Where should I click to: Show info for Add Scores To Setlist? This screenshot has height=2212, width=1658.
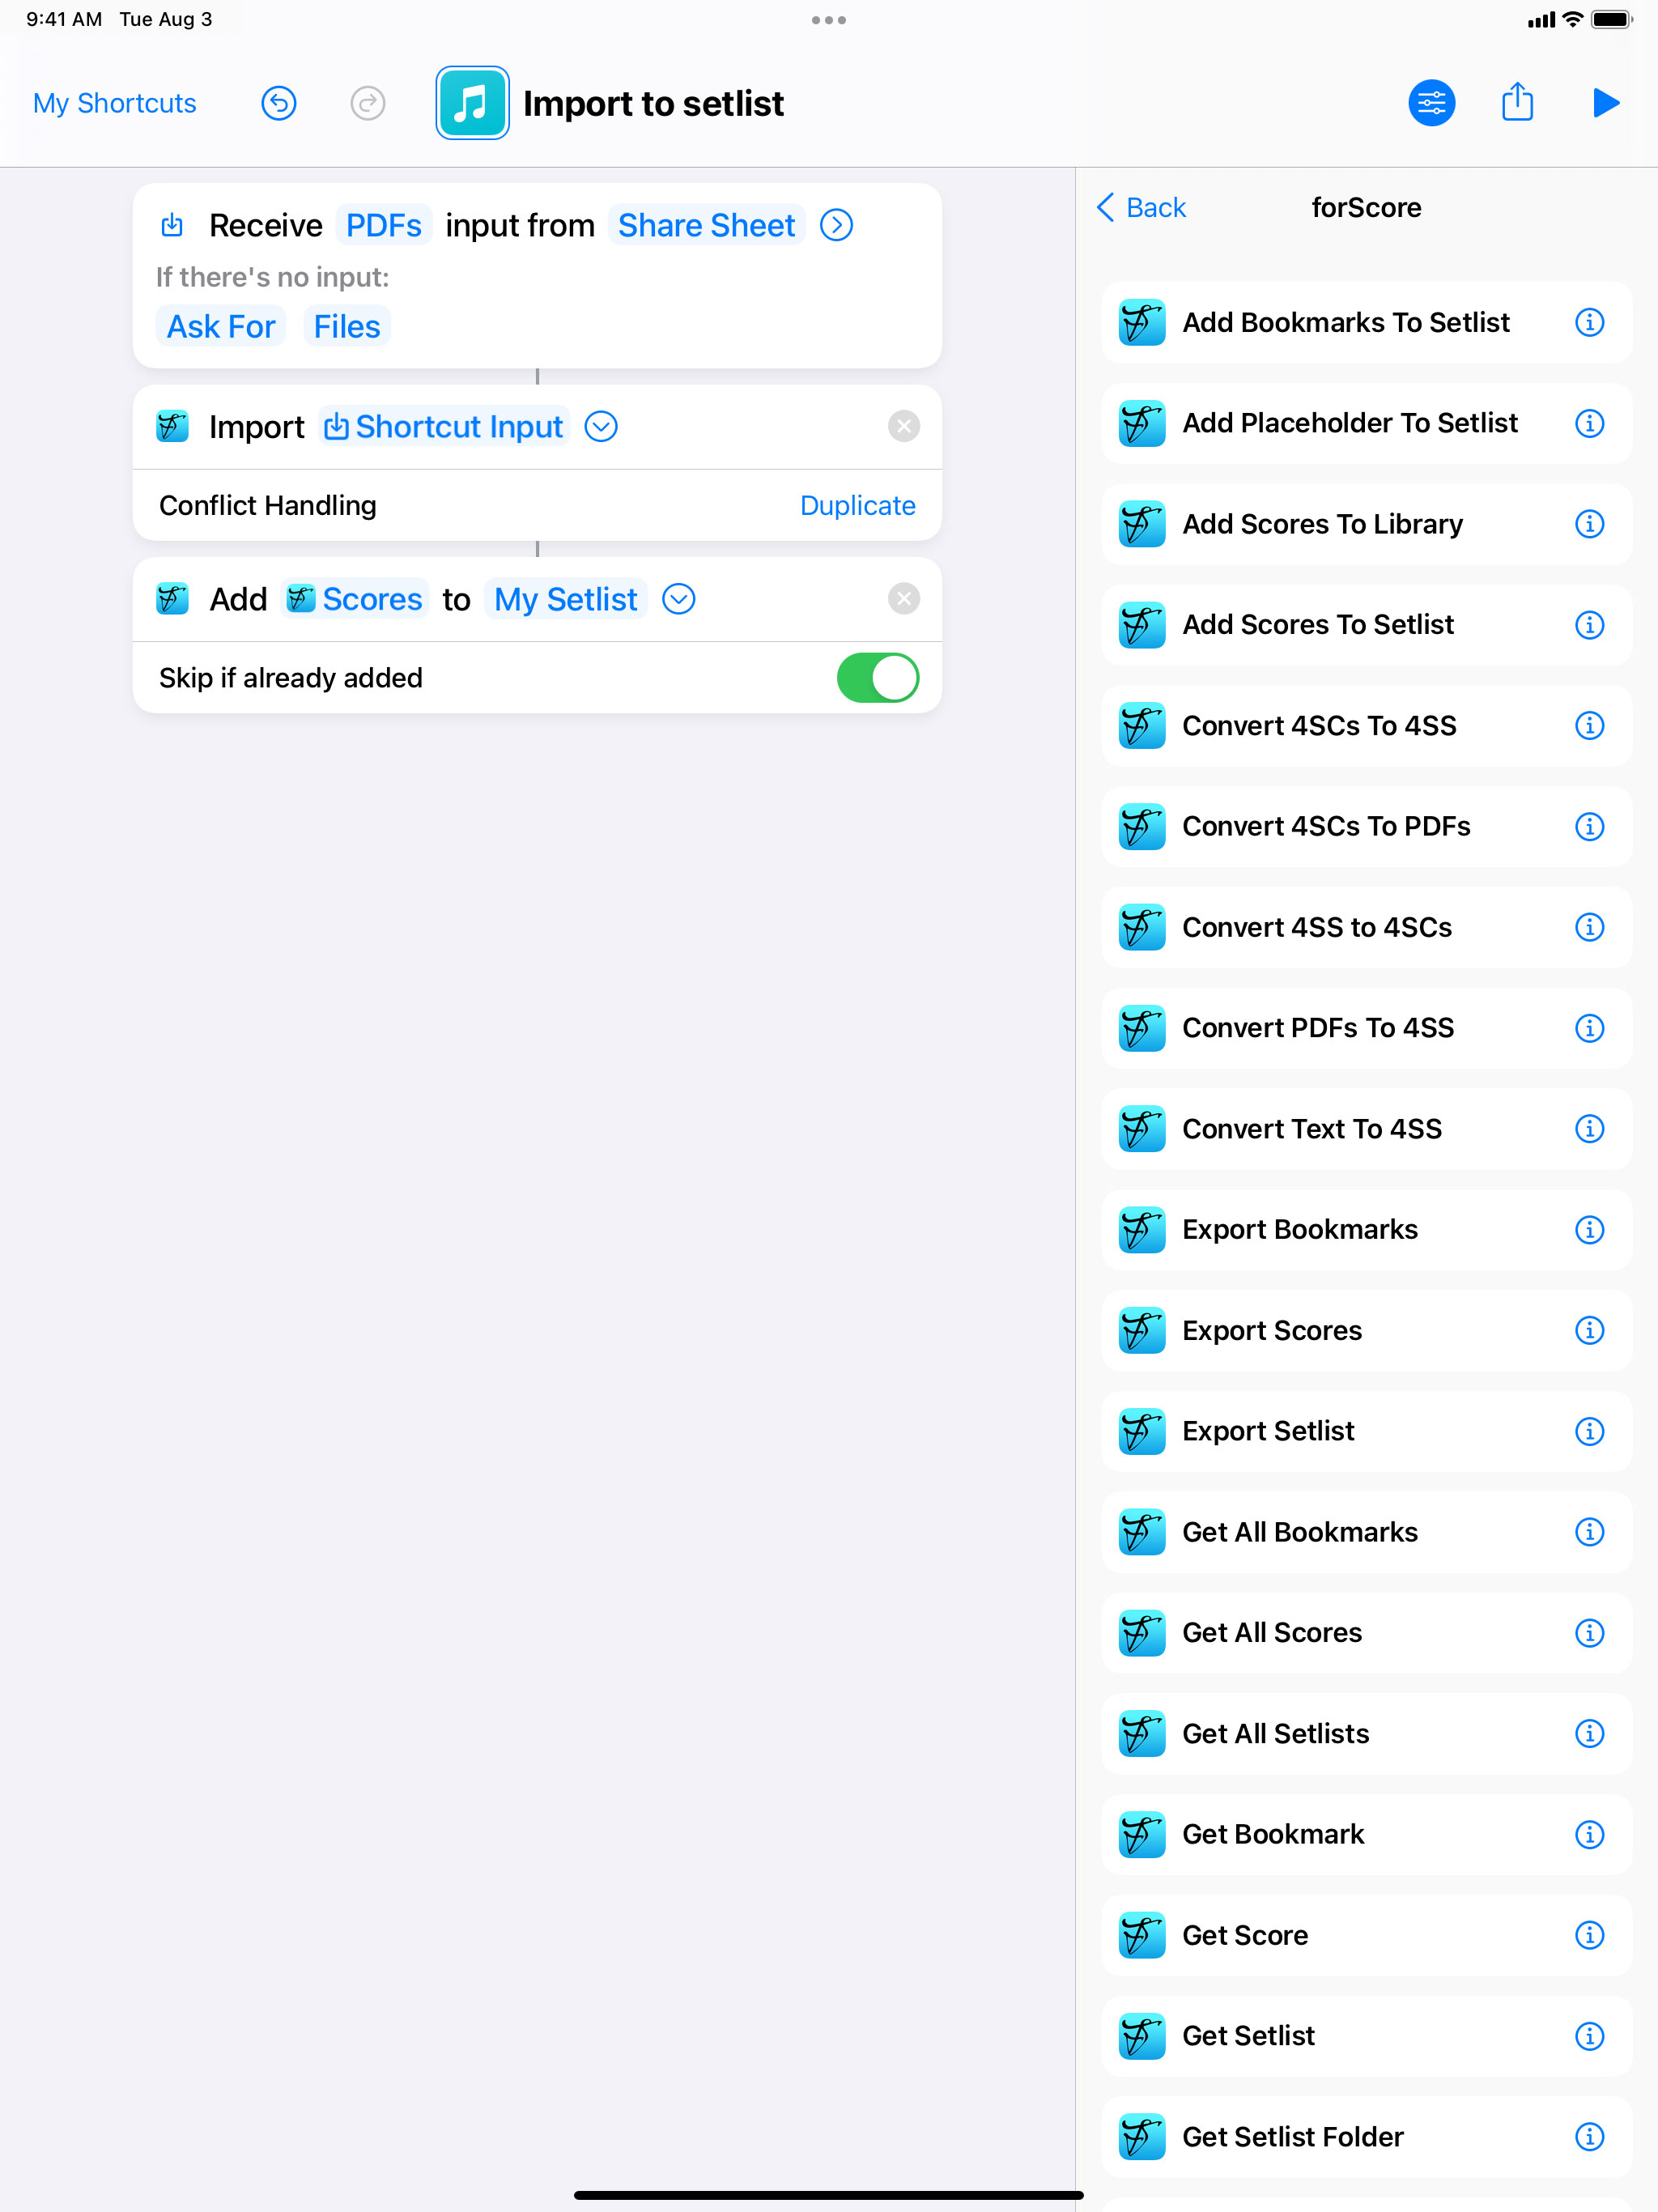(1590, 625)
